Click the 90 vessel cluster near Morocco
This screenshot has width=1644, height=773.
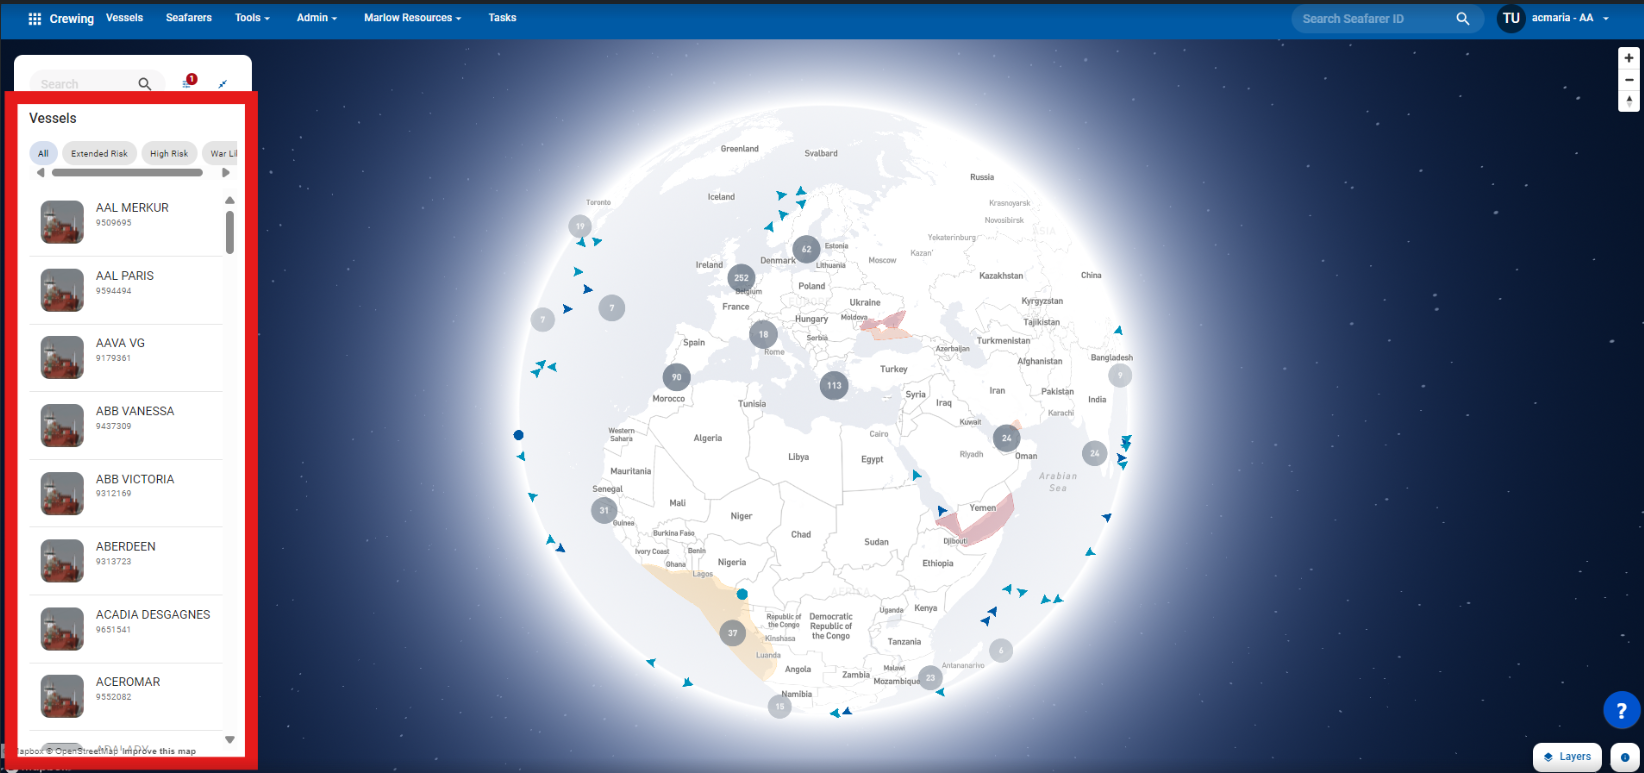point(676,377)
